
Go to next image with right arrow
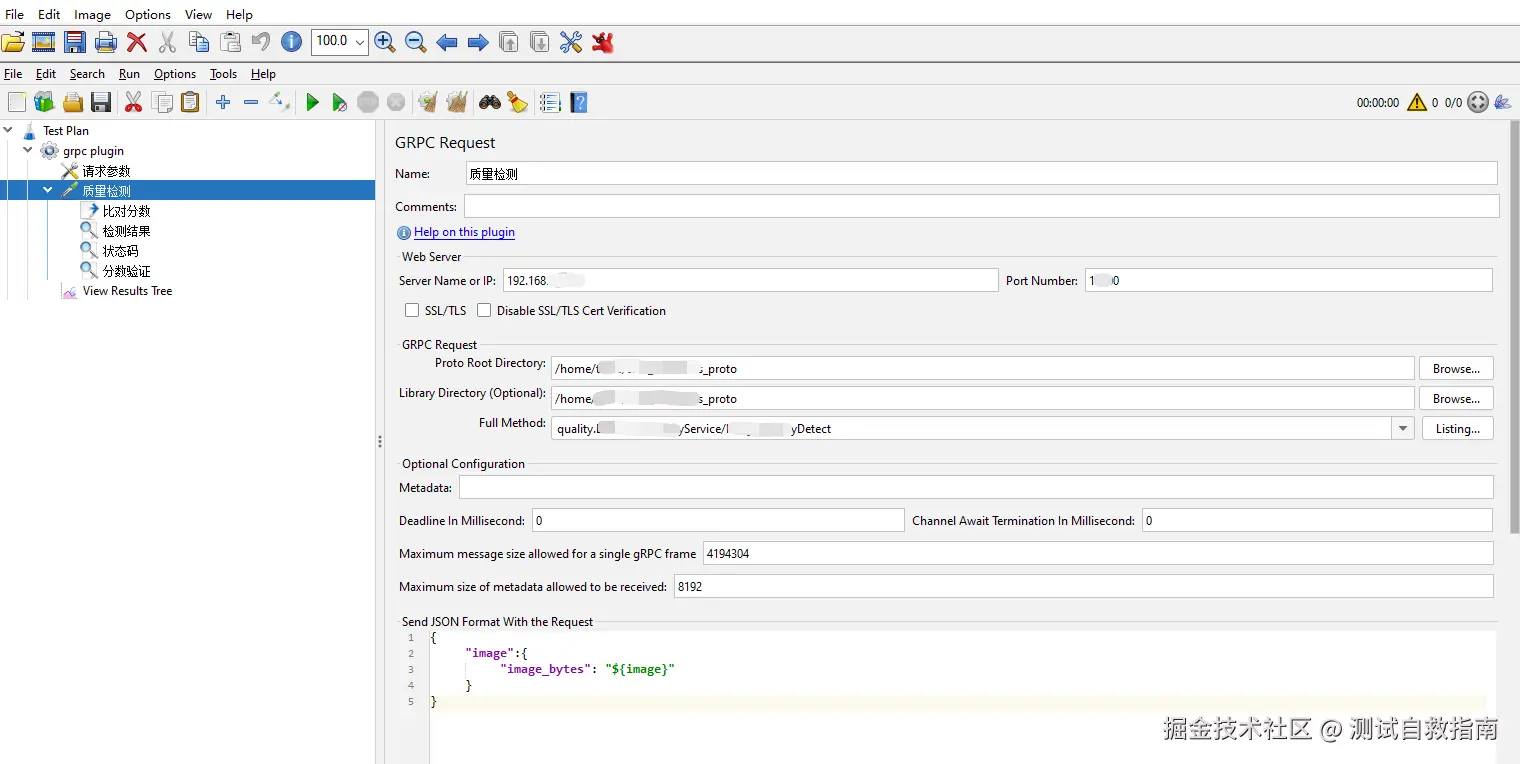pyautogui.click(x=478, y=42)
